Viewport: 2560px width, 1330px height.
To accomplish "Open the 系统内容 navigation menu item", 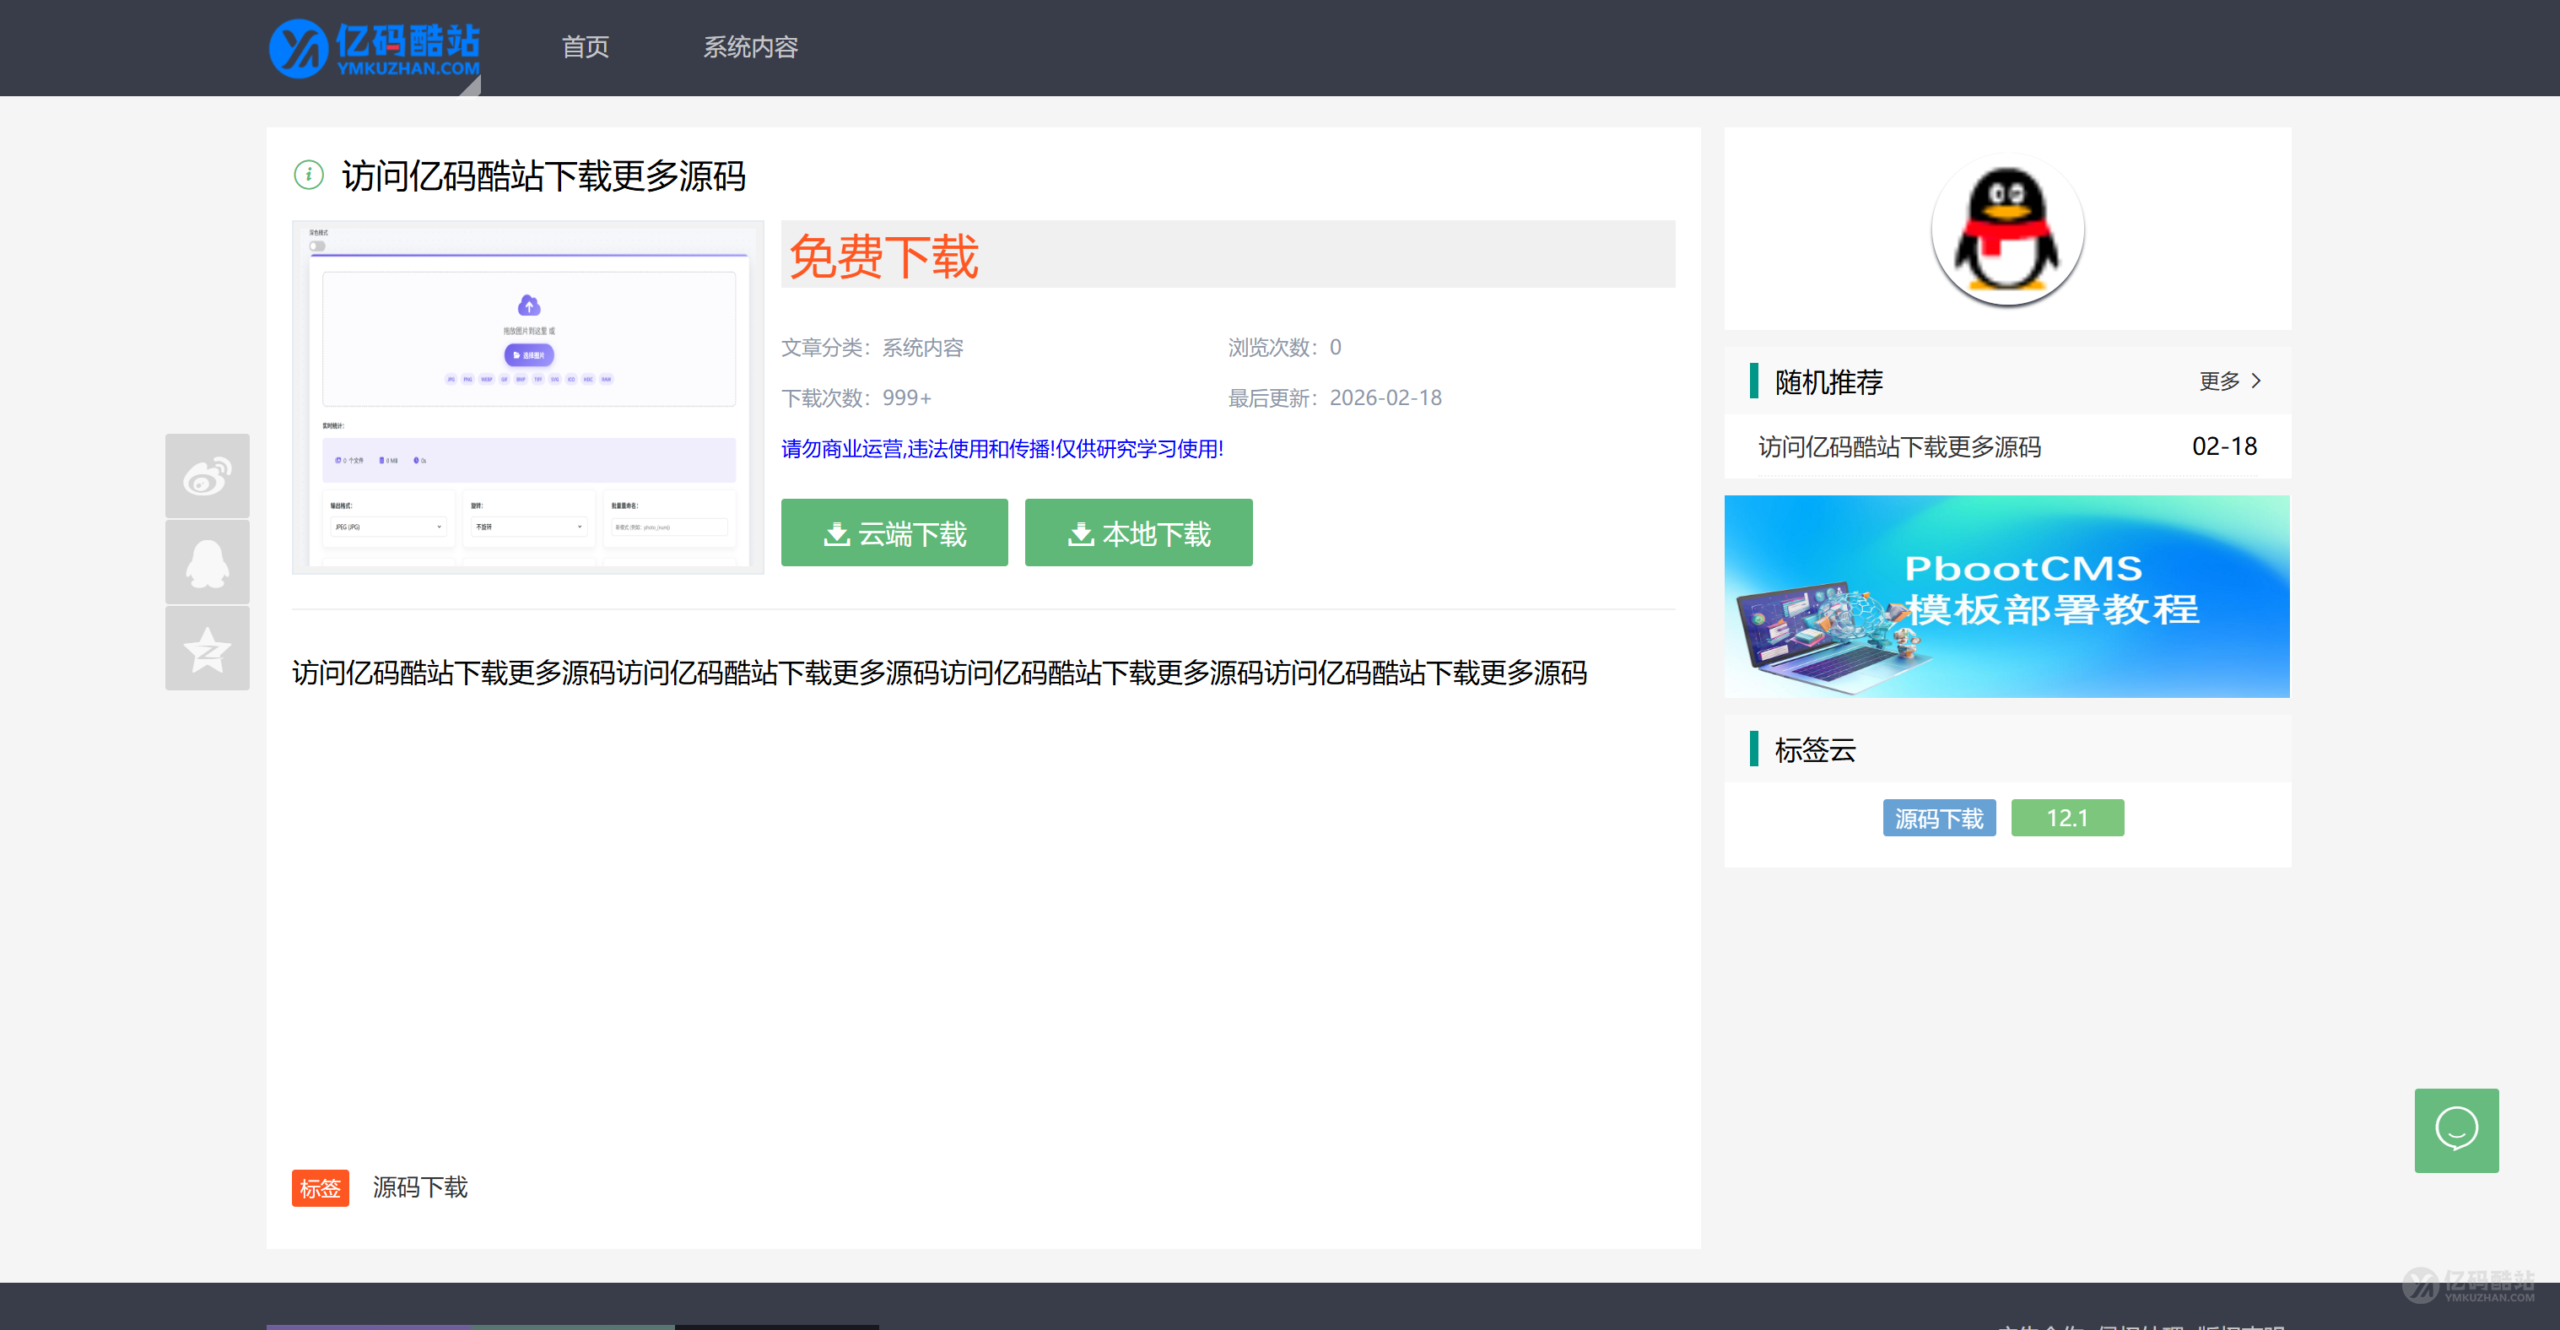I will [751, 47].
